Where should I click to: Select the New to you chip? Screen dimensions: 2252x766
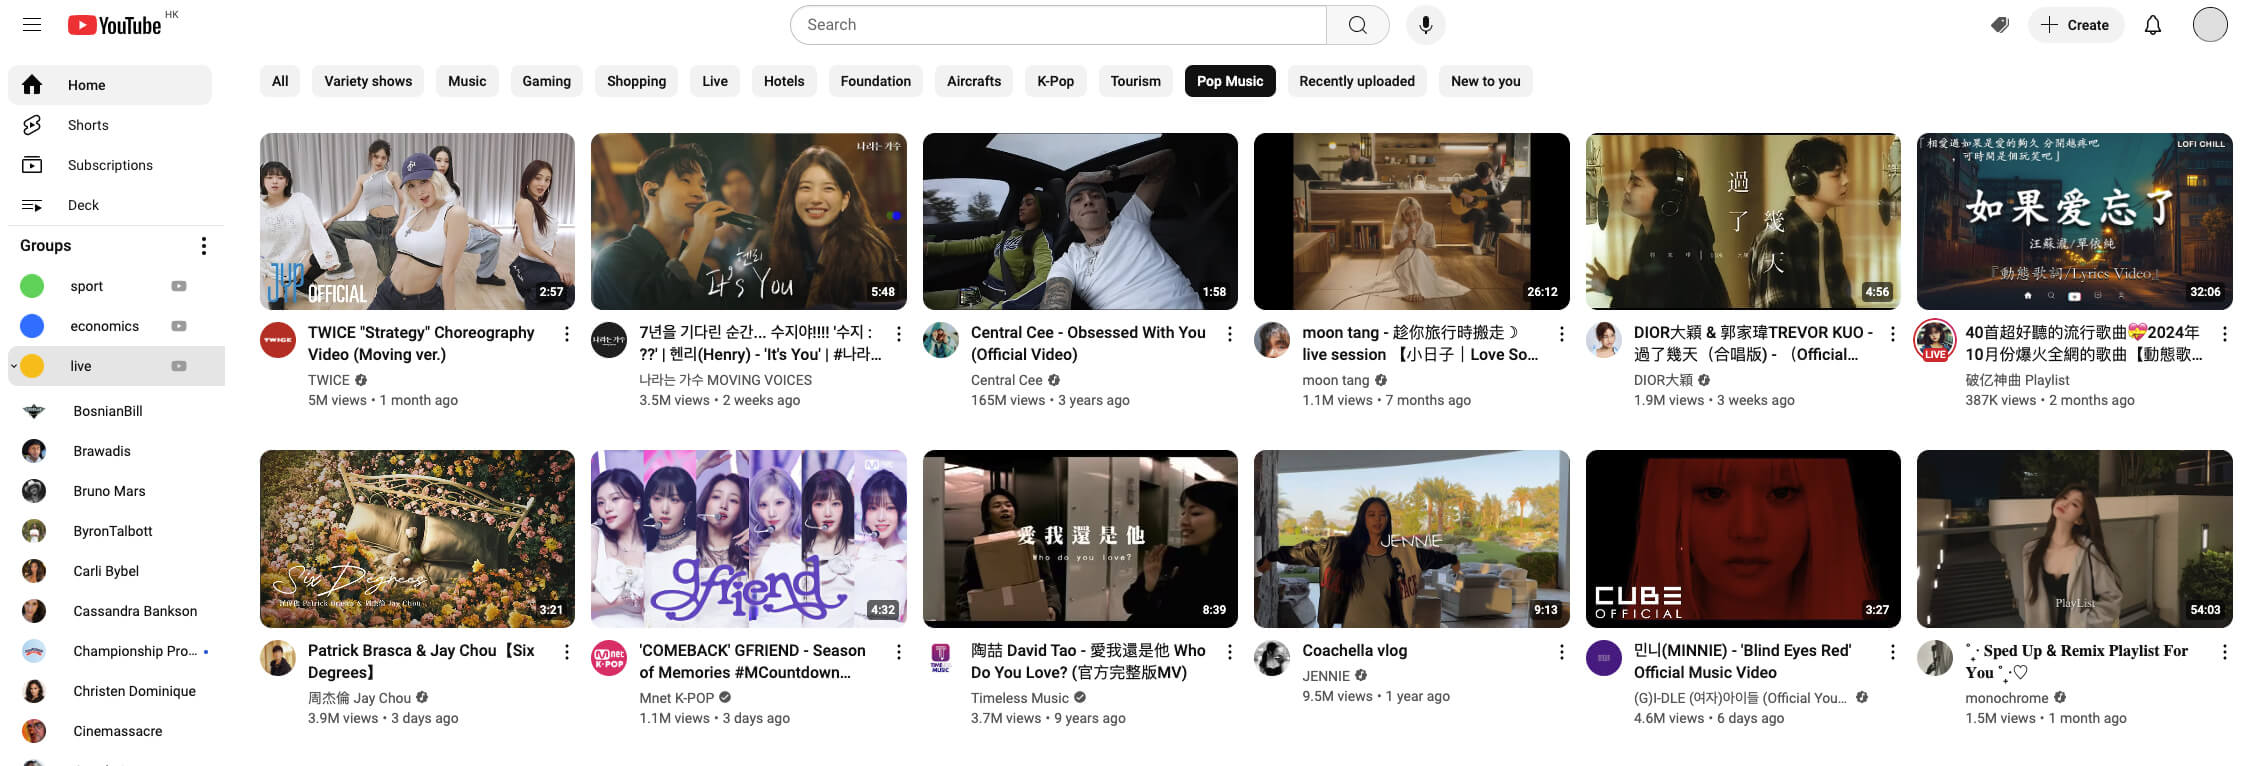(x=1485, y=81)
